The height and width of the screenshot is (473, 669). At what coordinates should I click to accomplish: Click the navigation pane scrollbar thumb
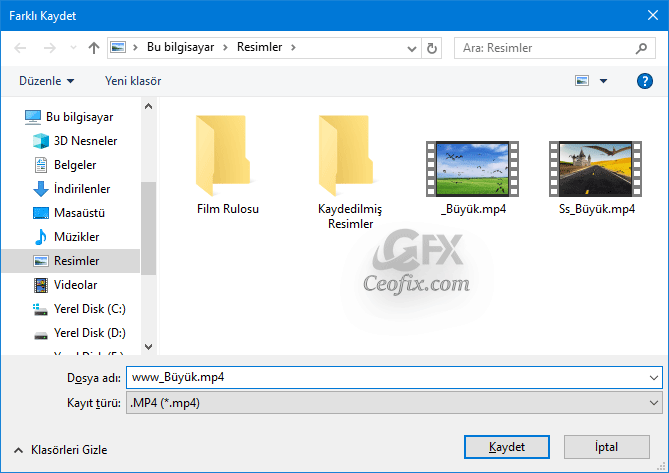click(x=148, y=228)
